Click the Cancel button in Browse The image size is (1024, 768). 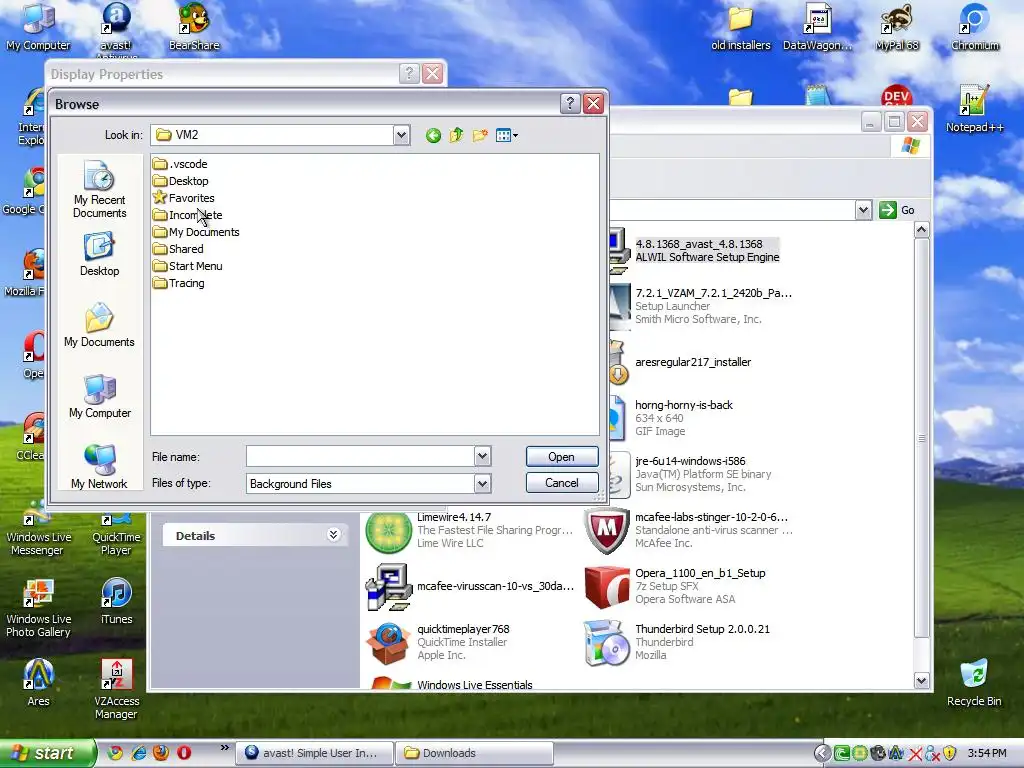562,483
